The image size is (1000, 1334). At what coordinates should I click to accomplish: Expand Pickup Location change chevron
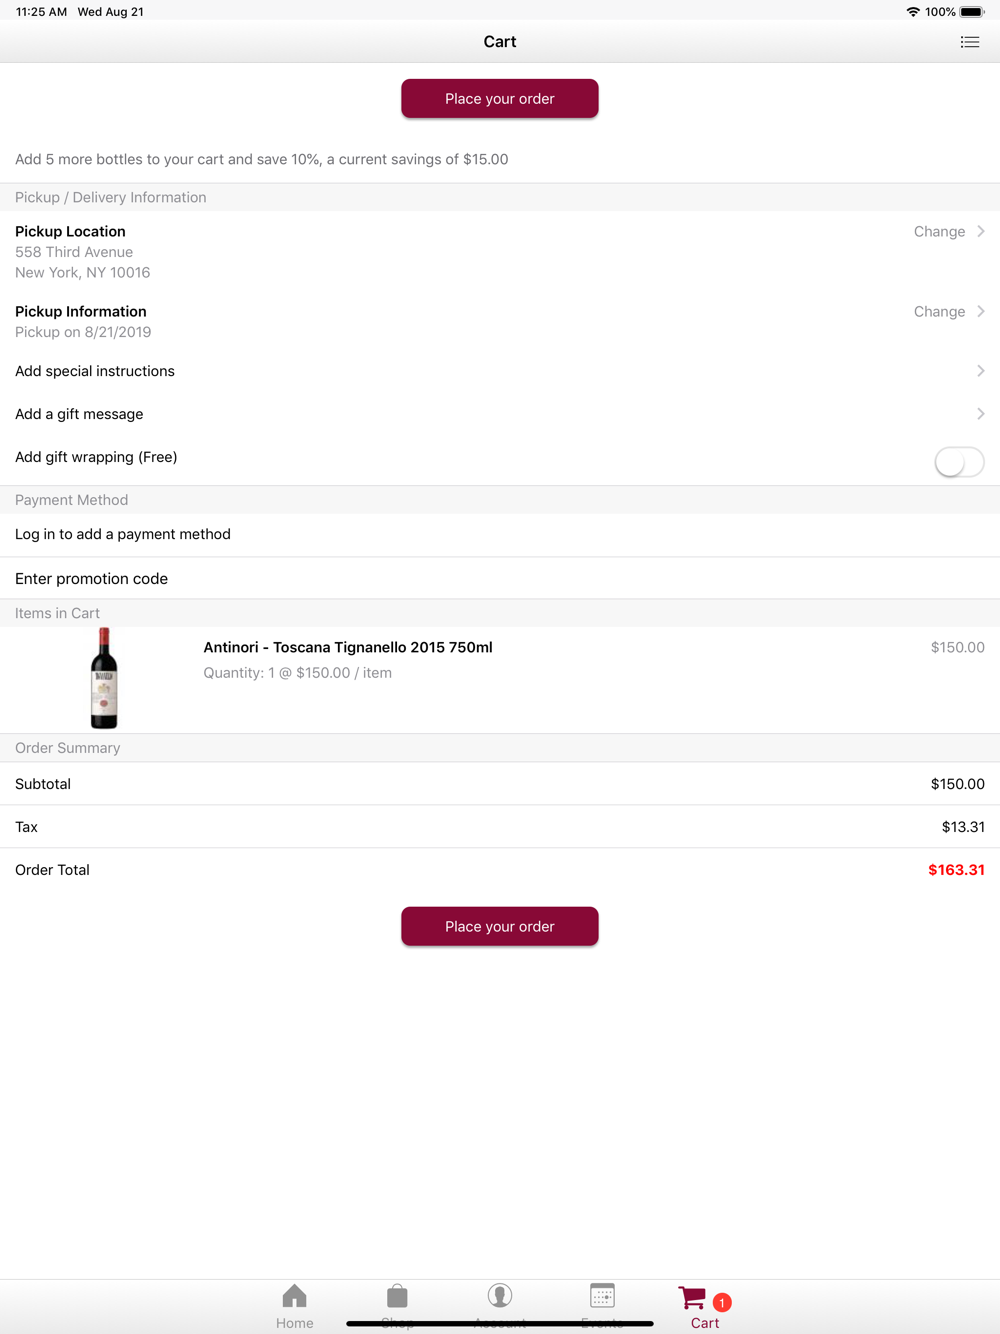[x=981, y=231]
